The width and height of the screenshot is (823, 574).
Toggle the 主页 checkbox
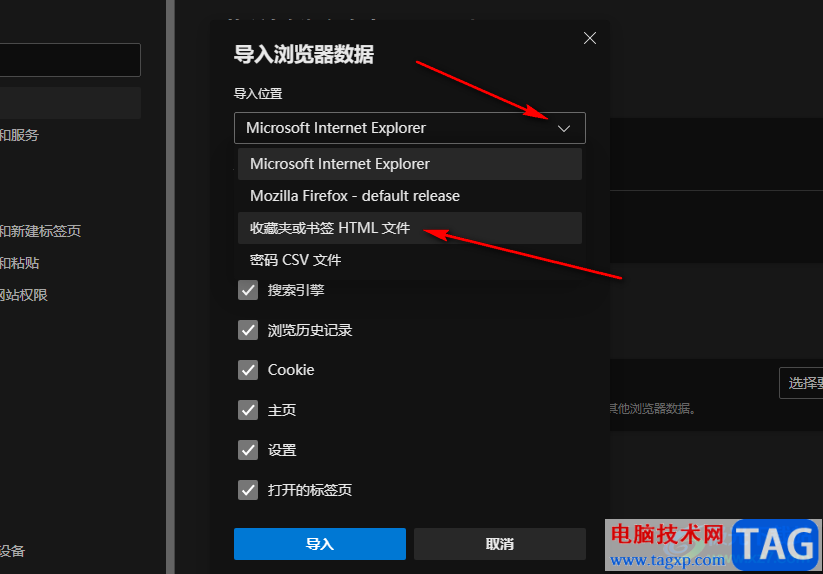point(248,410)
